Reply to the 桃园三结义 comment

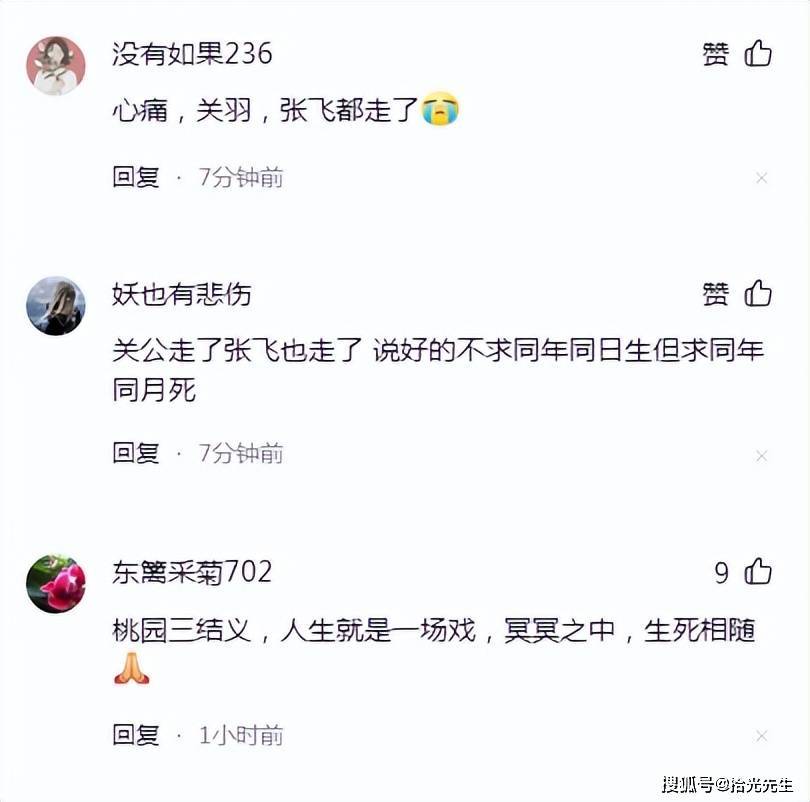136,734
